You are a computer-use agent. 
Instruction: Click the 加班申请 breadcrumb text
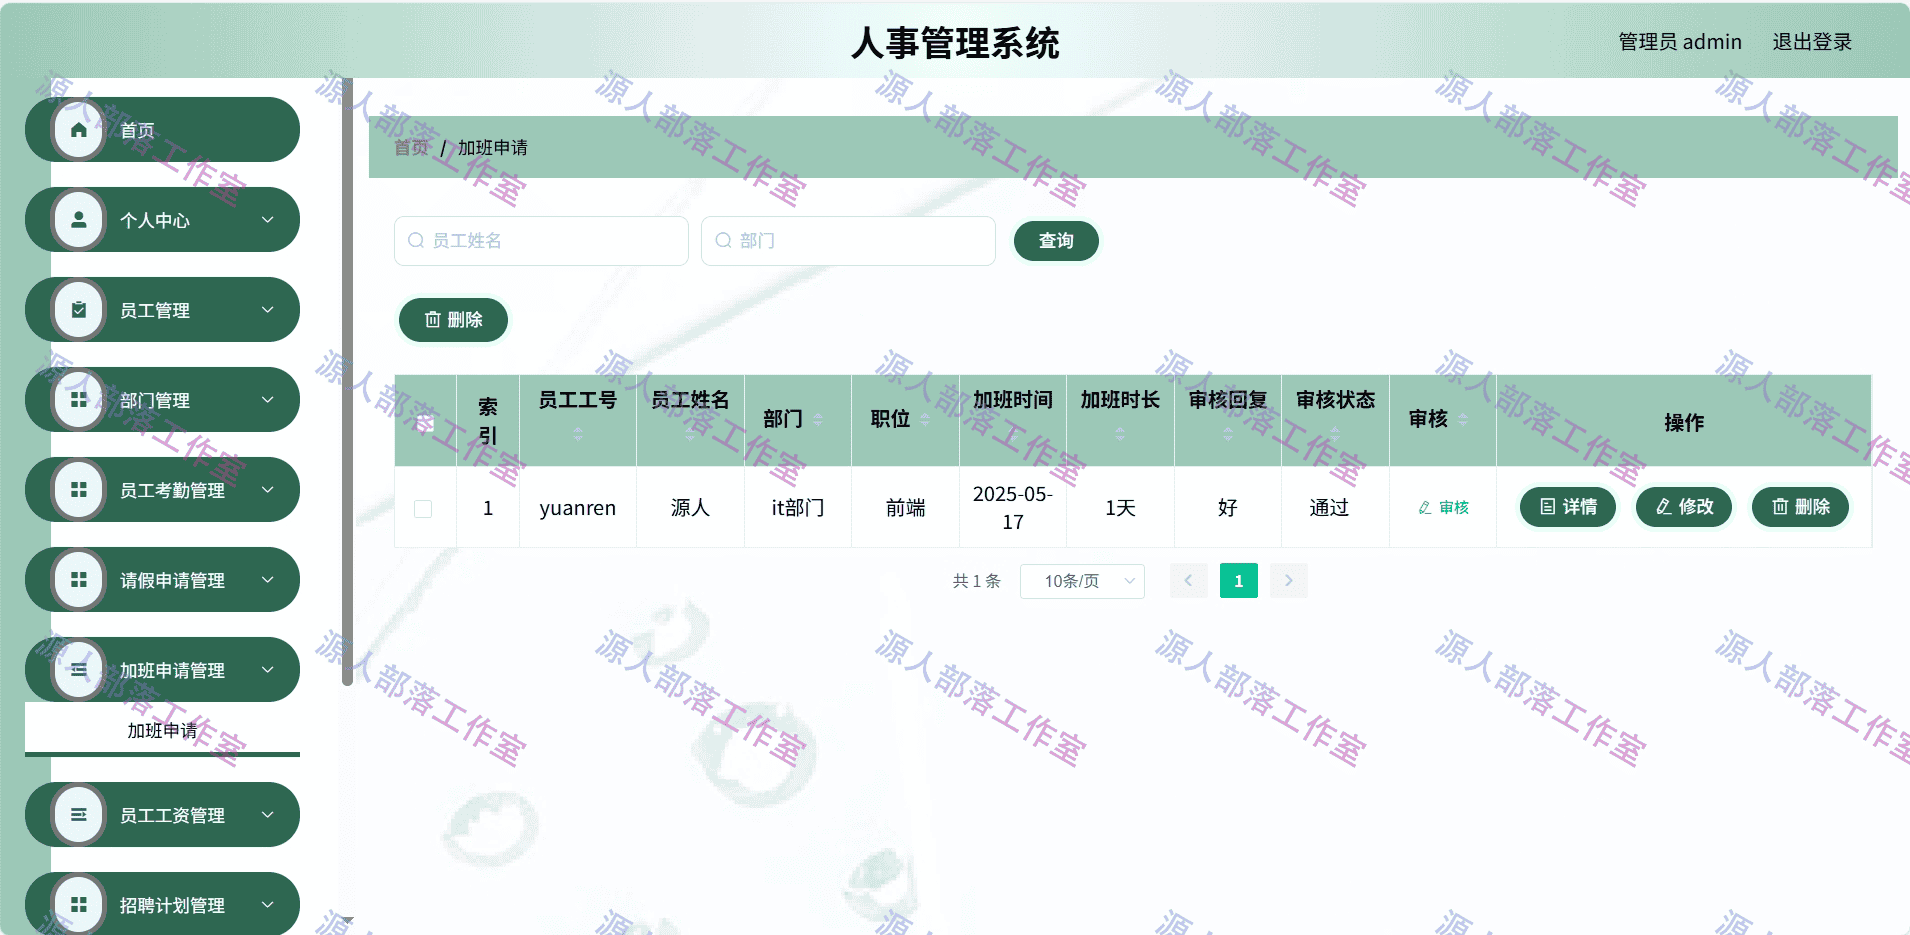point(493,148)
